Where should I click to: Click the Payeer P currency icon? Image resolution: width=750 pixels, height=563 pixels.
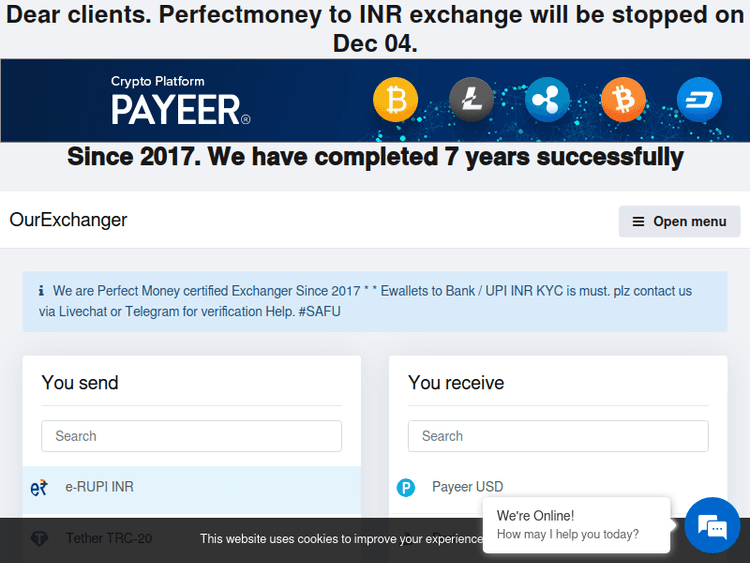tap(406, 488)
